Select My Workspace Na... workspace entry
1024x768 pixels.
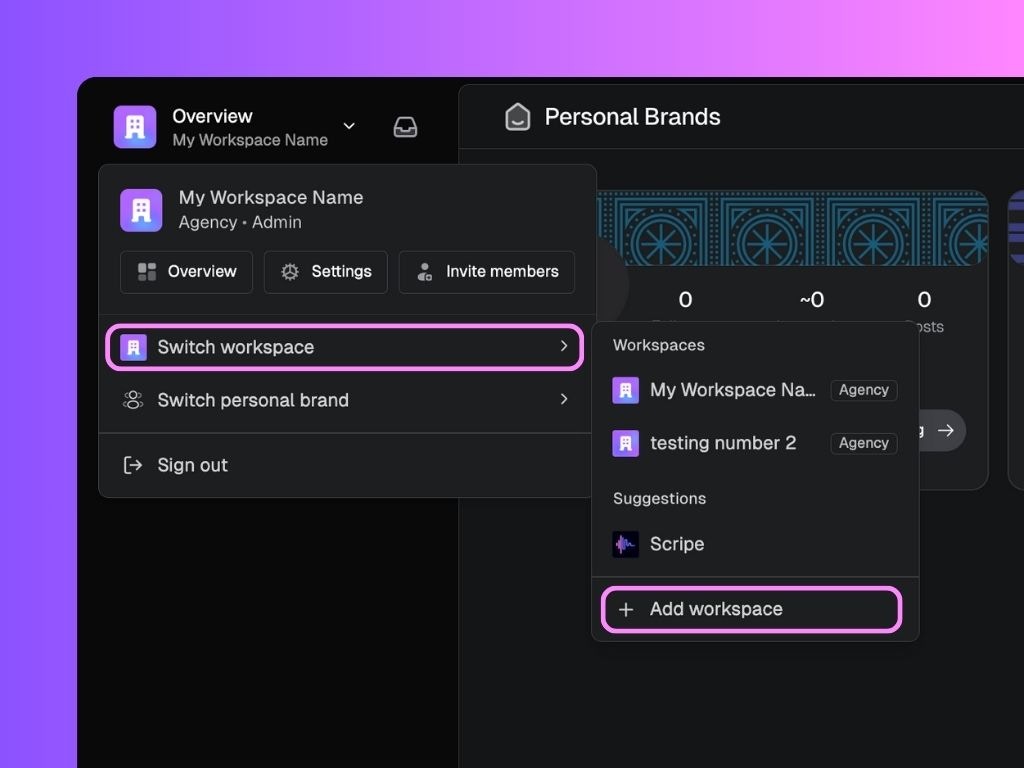tap(755, 390)
